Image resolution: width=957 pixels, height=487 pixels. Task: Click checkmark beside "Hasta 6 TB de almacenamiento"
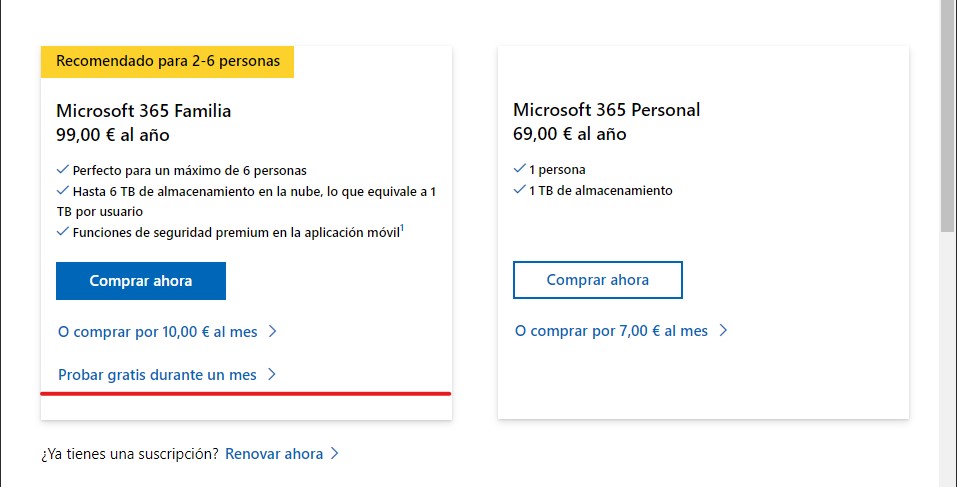(x=63, y=191)
